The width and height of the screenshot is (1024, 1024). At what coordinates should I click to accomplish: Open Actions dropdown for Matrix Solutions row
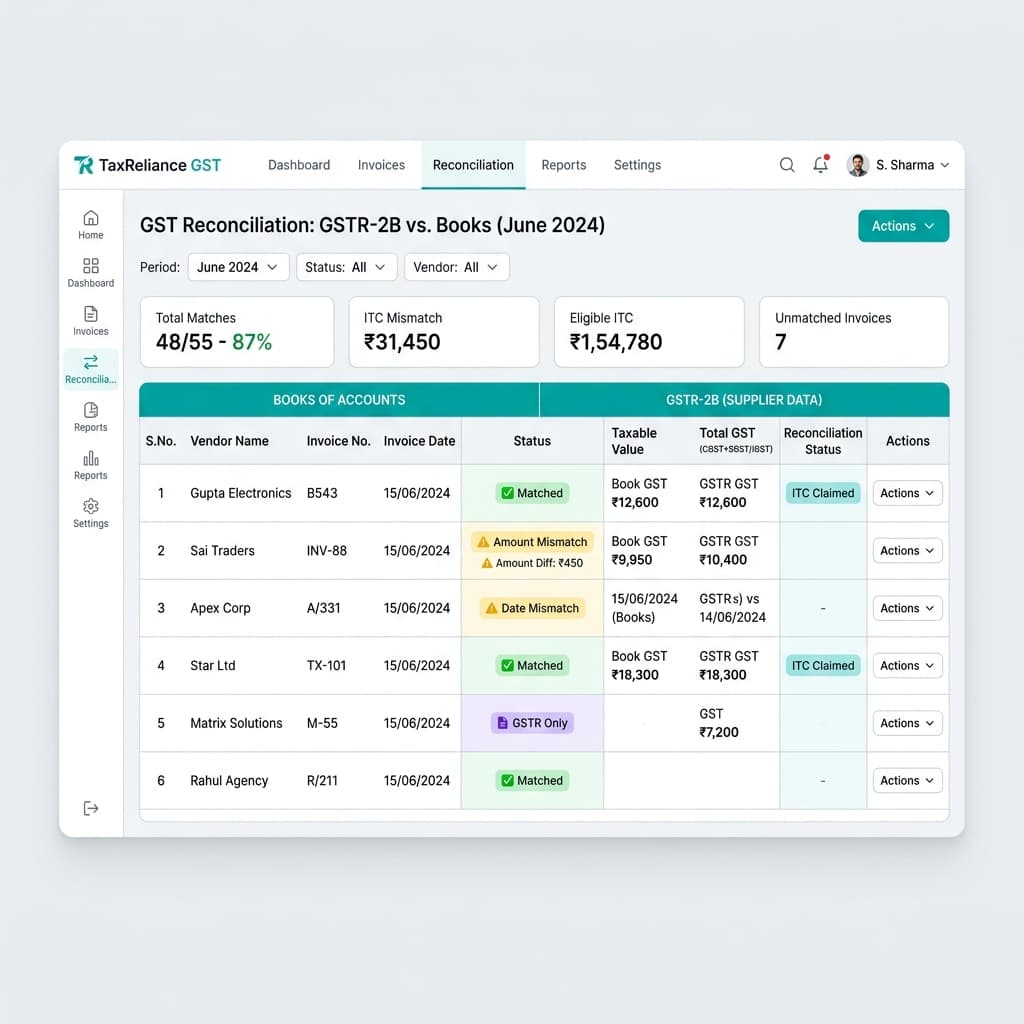(907, 723)
